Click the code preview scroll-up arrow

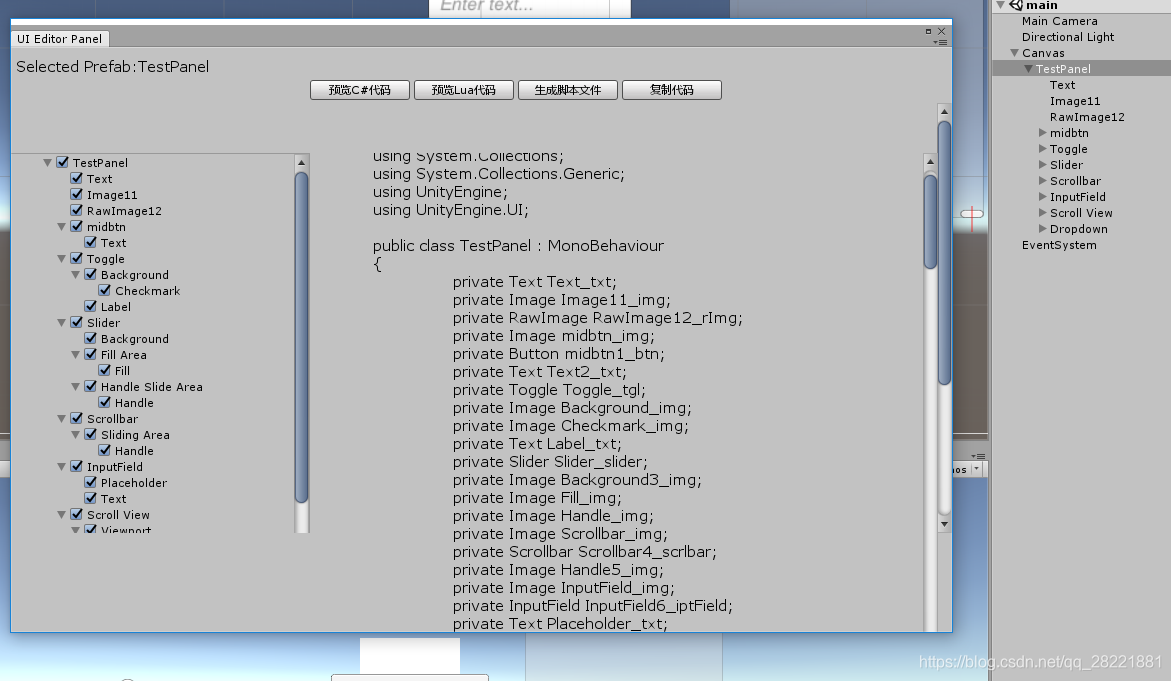(930, 161)
